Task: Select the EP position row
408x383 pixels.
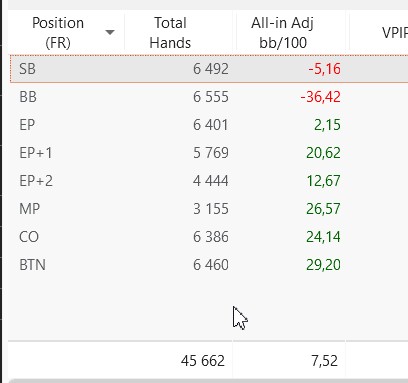Action: pyautogui.click(x=209, y=125)
